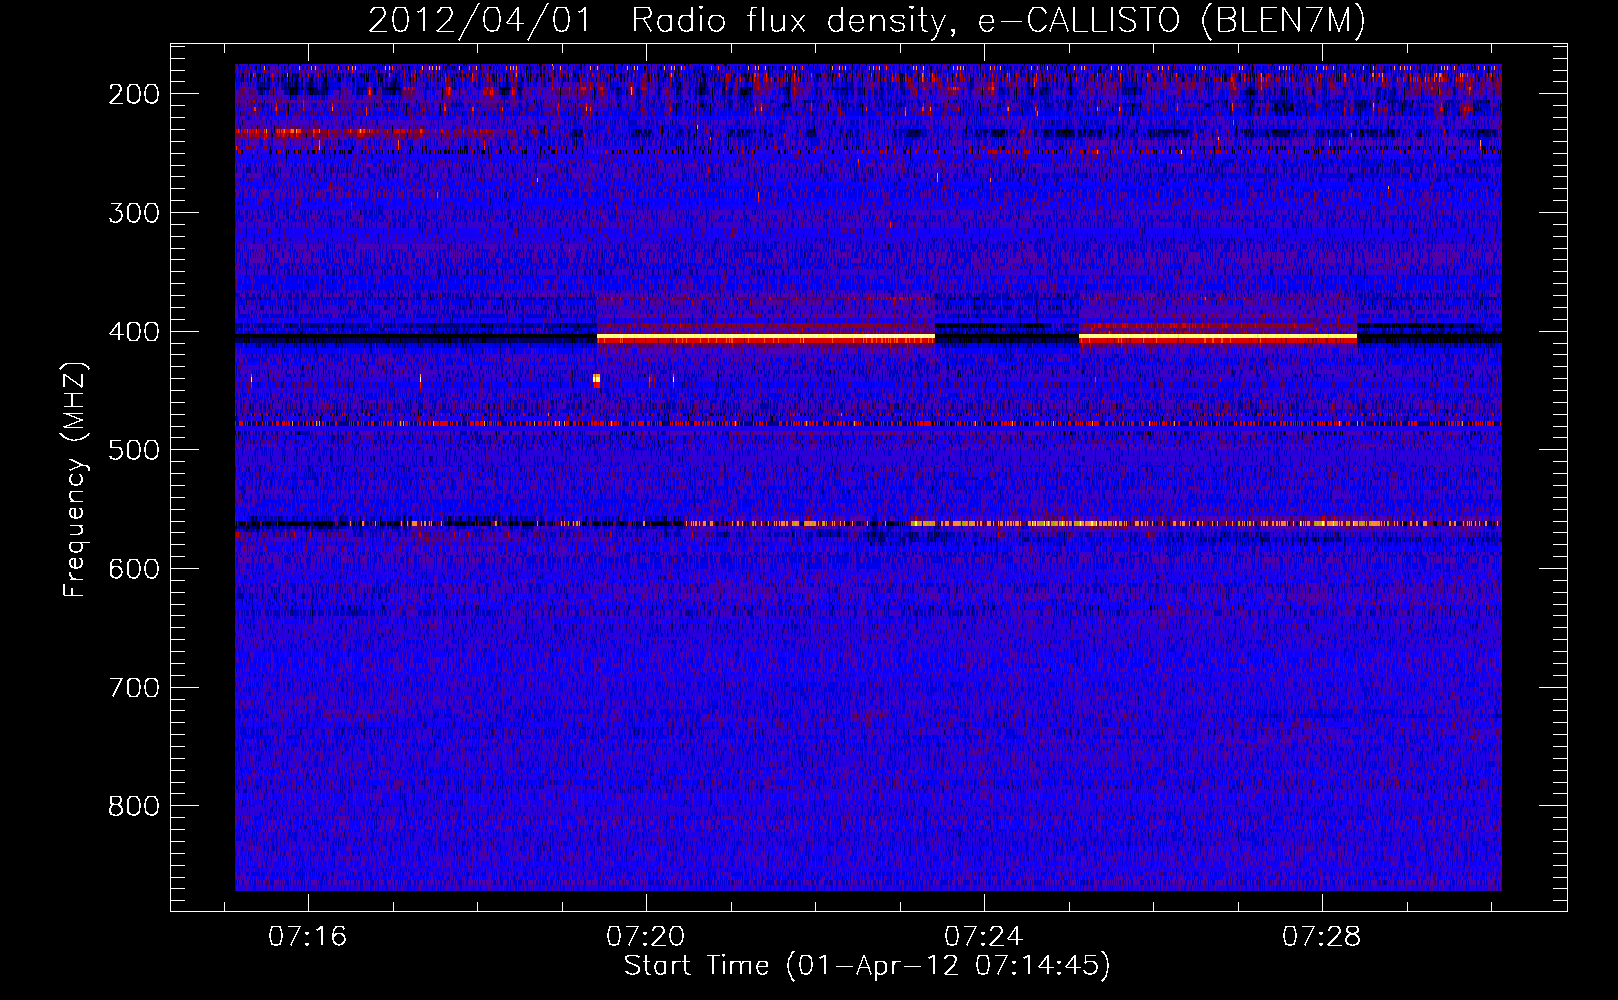Click the 07:24 time tick label
The width and height of the screenshot is (1618, 1000).
coord(984,937)
